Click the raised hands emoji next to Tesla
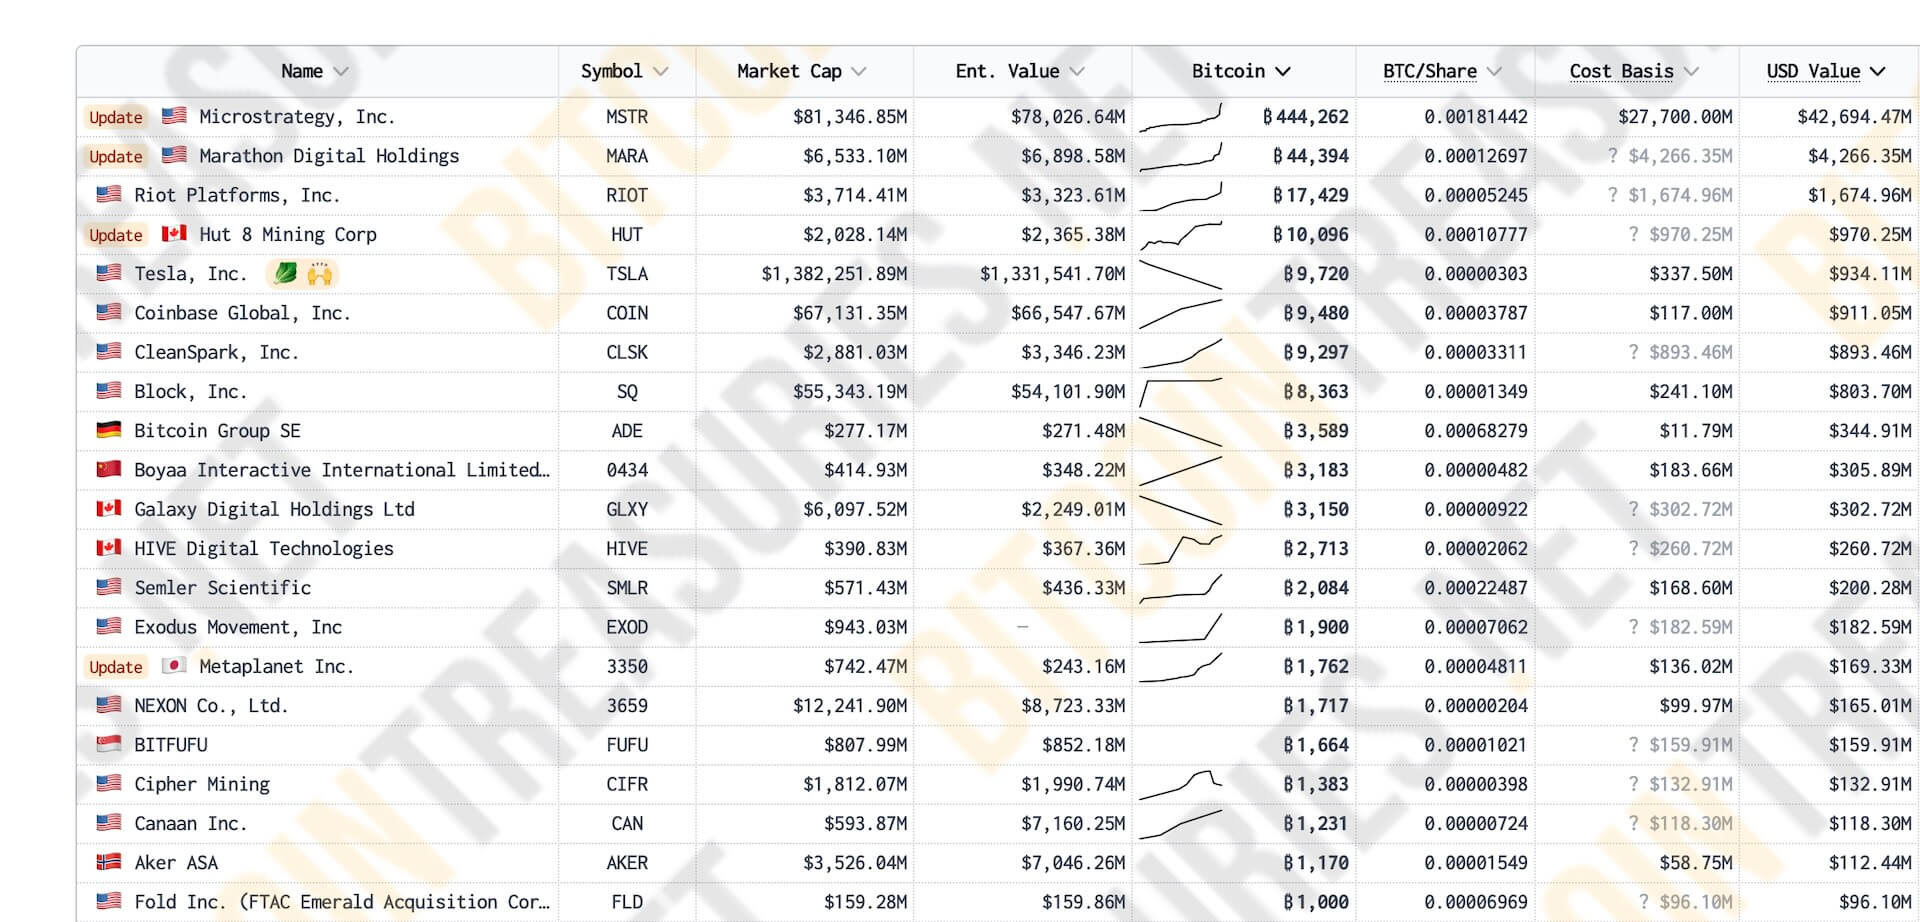Viewport: 1920px width, 922px height. click(319, 273)
